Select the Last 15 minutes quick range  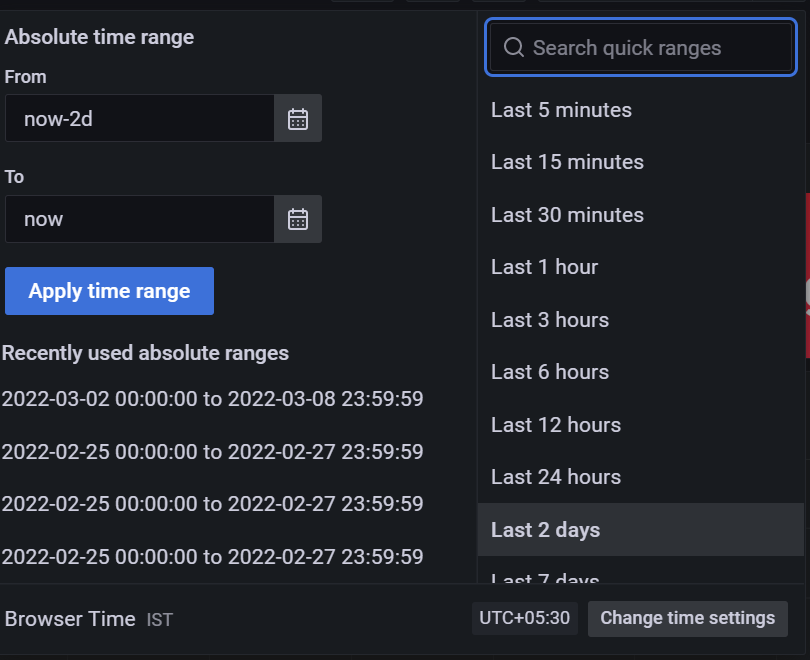[x=567, y=162]
